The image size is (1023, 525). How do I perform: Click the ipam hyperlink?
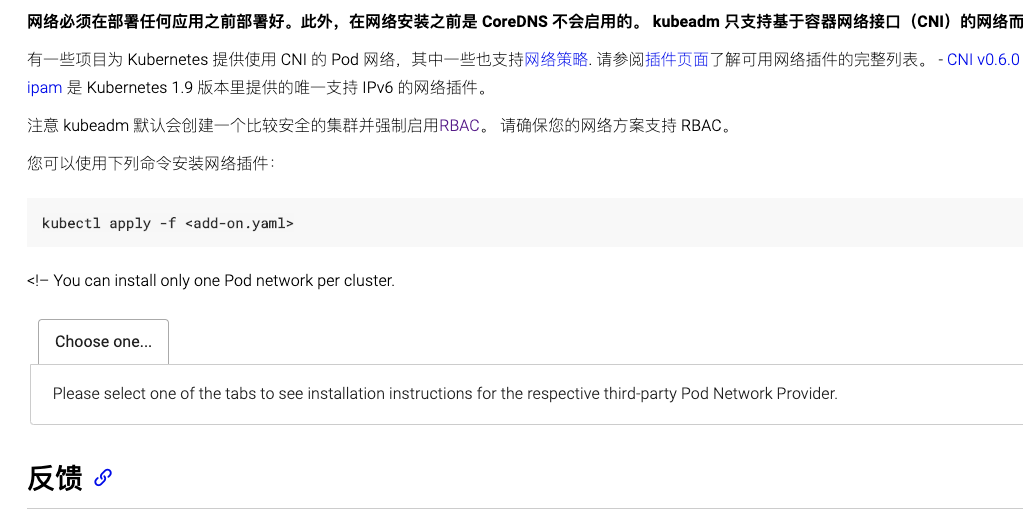44,88
